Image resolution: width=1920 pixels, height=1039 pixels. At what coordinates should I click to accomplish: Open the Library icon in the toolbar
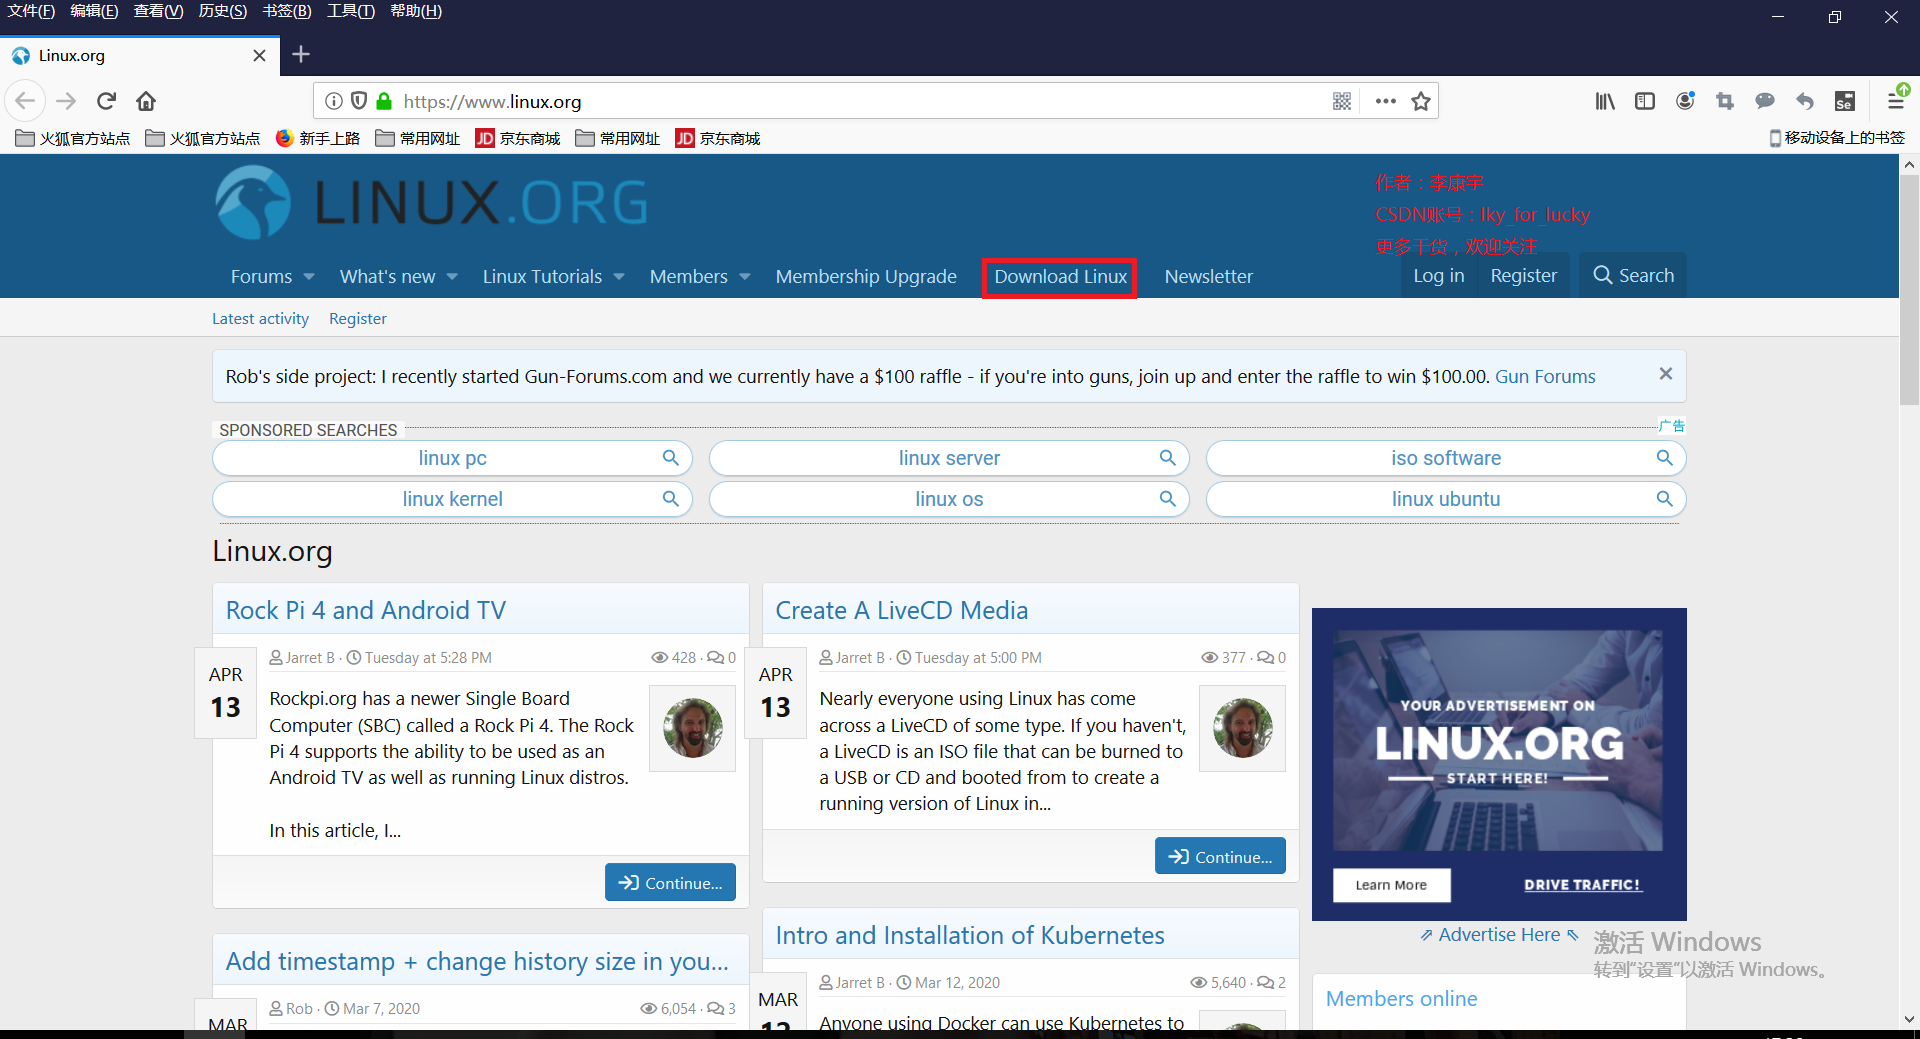(x=1605, y=101)
